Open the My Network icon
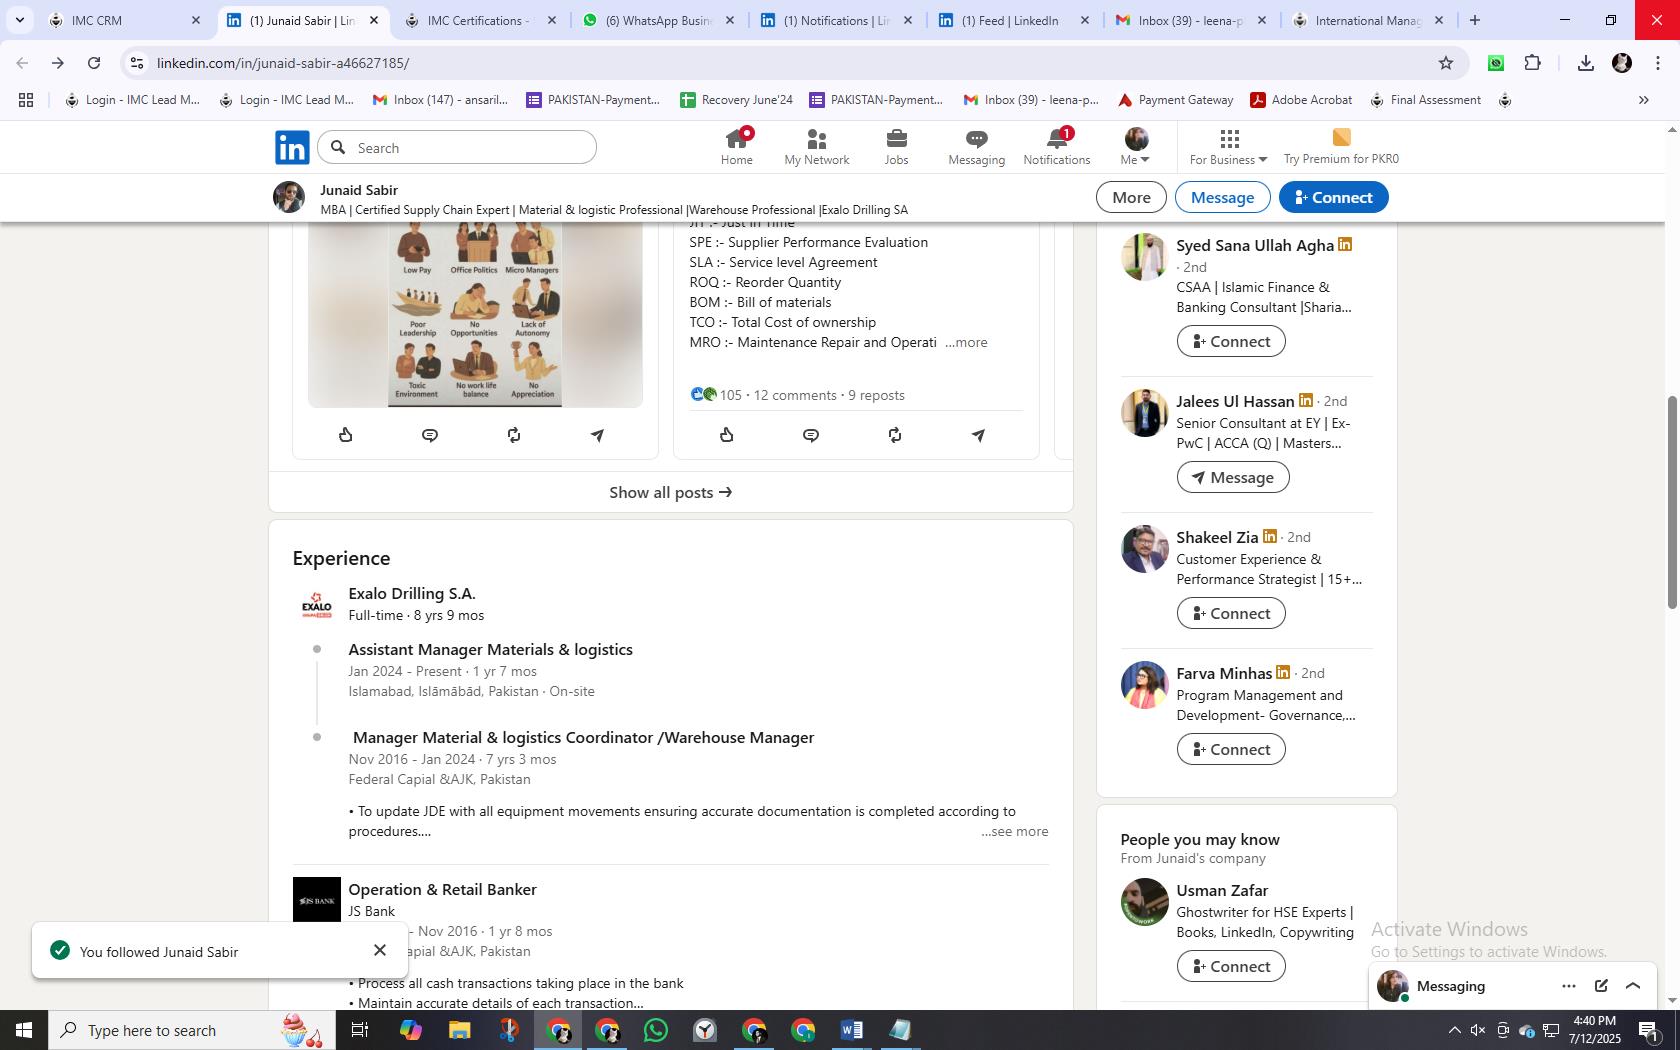The image size is (1680, 1050). 816,147
